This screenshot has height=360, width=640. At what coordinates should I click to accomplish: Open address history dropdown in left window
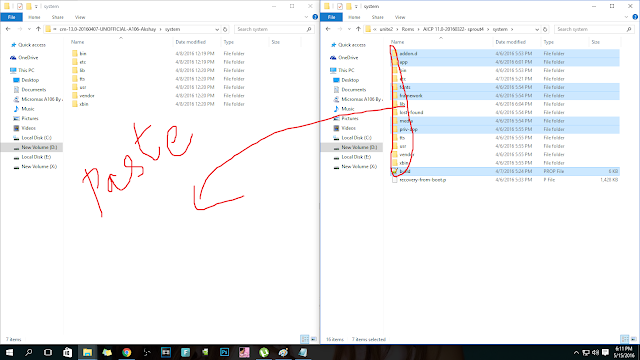click(217, 29)
